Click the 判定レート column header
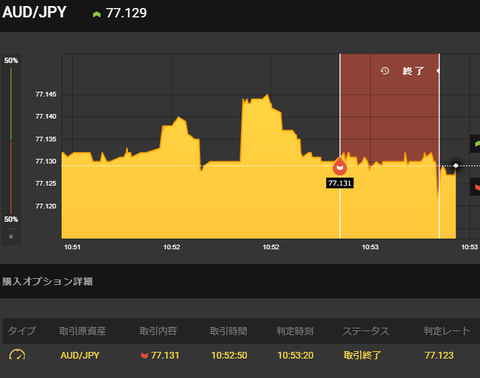480x378 pixels. coord(447,331)
